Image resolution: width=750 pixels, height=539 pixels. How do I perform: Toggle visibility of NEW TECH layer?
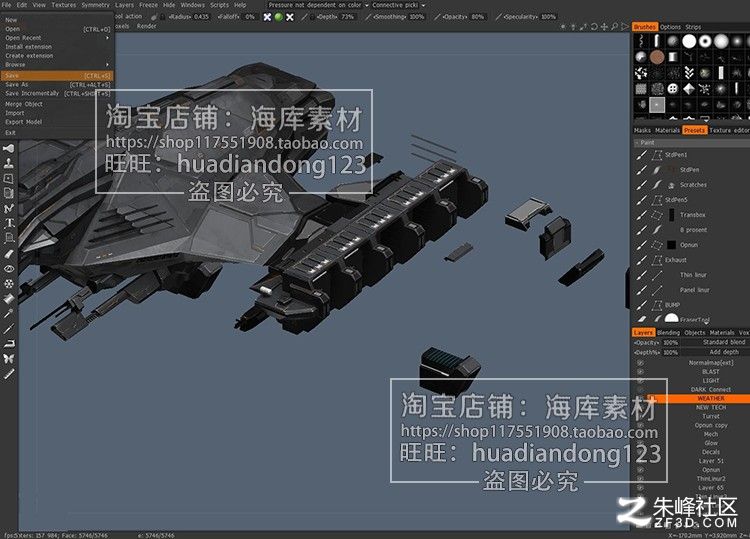pos(640,407)
